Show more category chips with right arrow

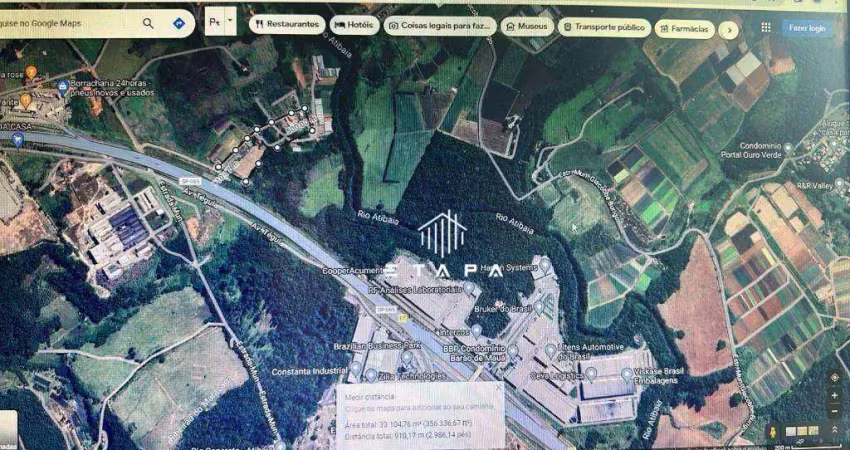pos(729,30)
